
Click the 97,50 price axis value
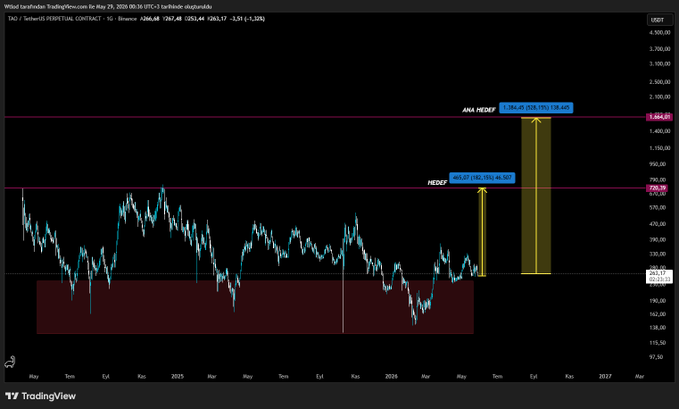tap(656, 357)
